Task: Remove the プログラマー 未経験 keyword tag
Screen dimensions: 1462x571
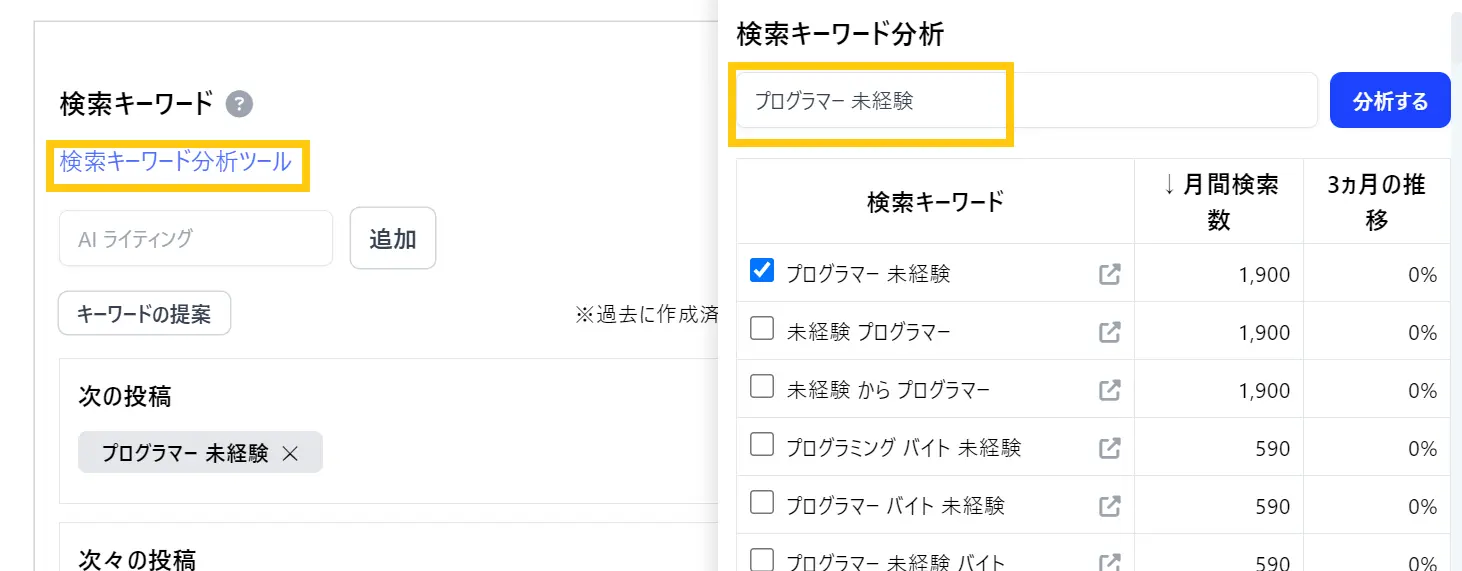Action: 290,453
